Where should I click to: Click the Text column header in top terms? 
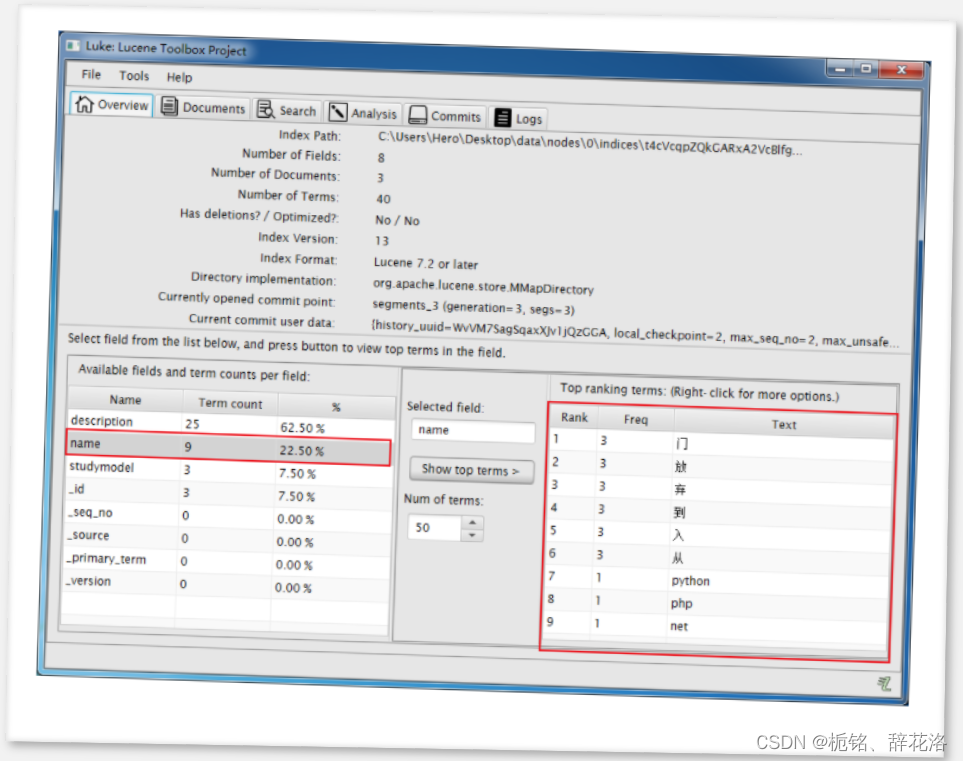(x=784, y=424)
